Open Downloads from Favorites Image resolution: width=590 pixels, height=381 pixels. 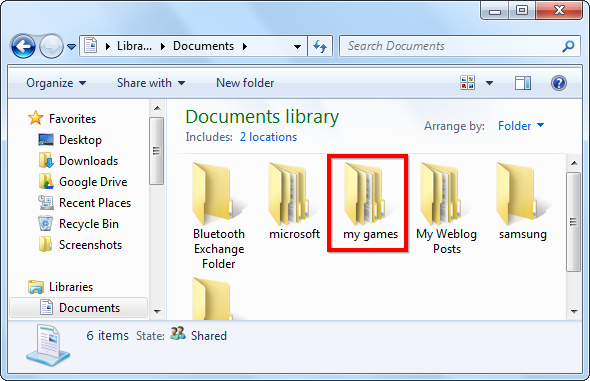click(88, 161)
